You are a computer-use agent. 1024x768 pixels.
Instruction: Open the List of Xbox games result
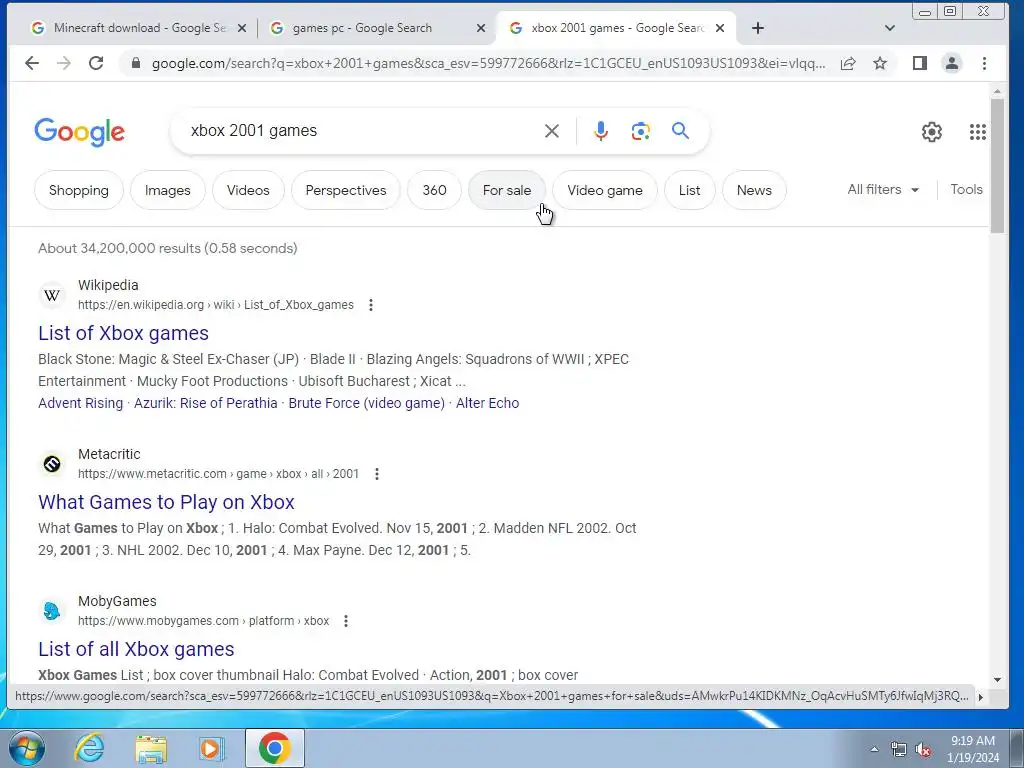[123, 333]
